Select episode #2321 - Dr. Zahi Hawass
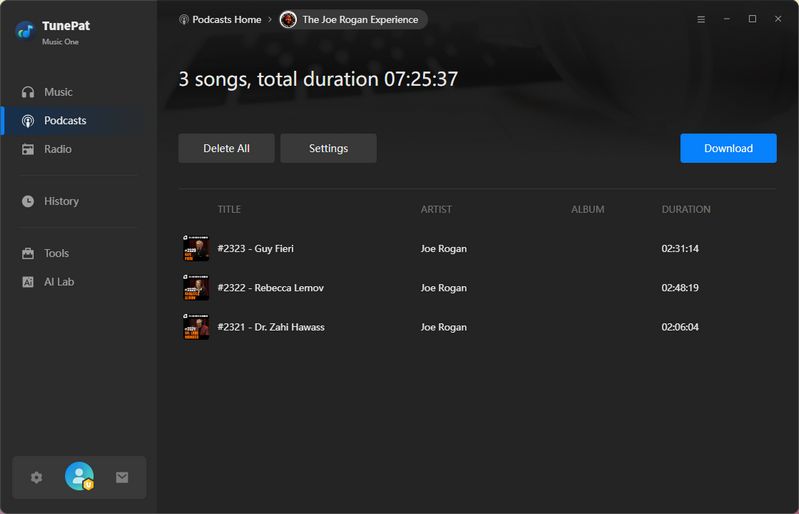Viewport: 799px width, 514px height. 271,327
